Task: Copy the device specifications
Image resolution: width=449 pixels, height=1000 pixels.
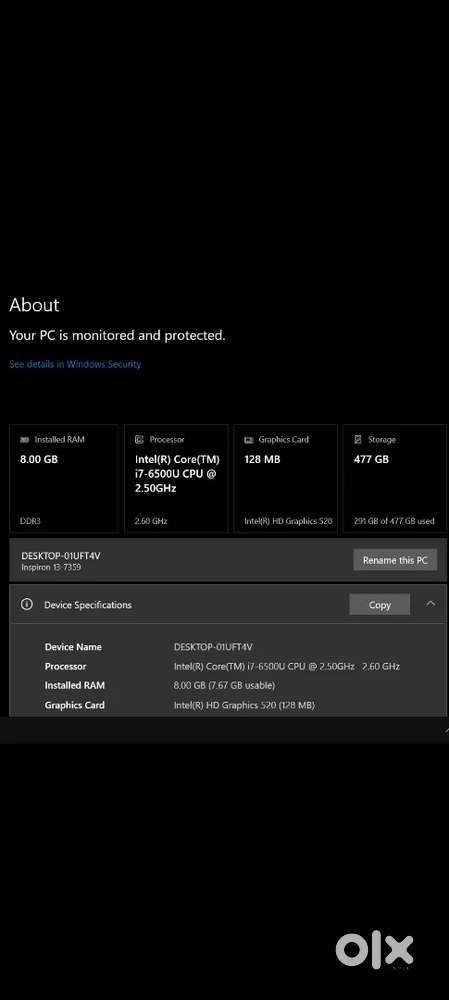Action: point(379,605)
